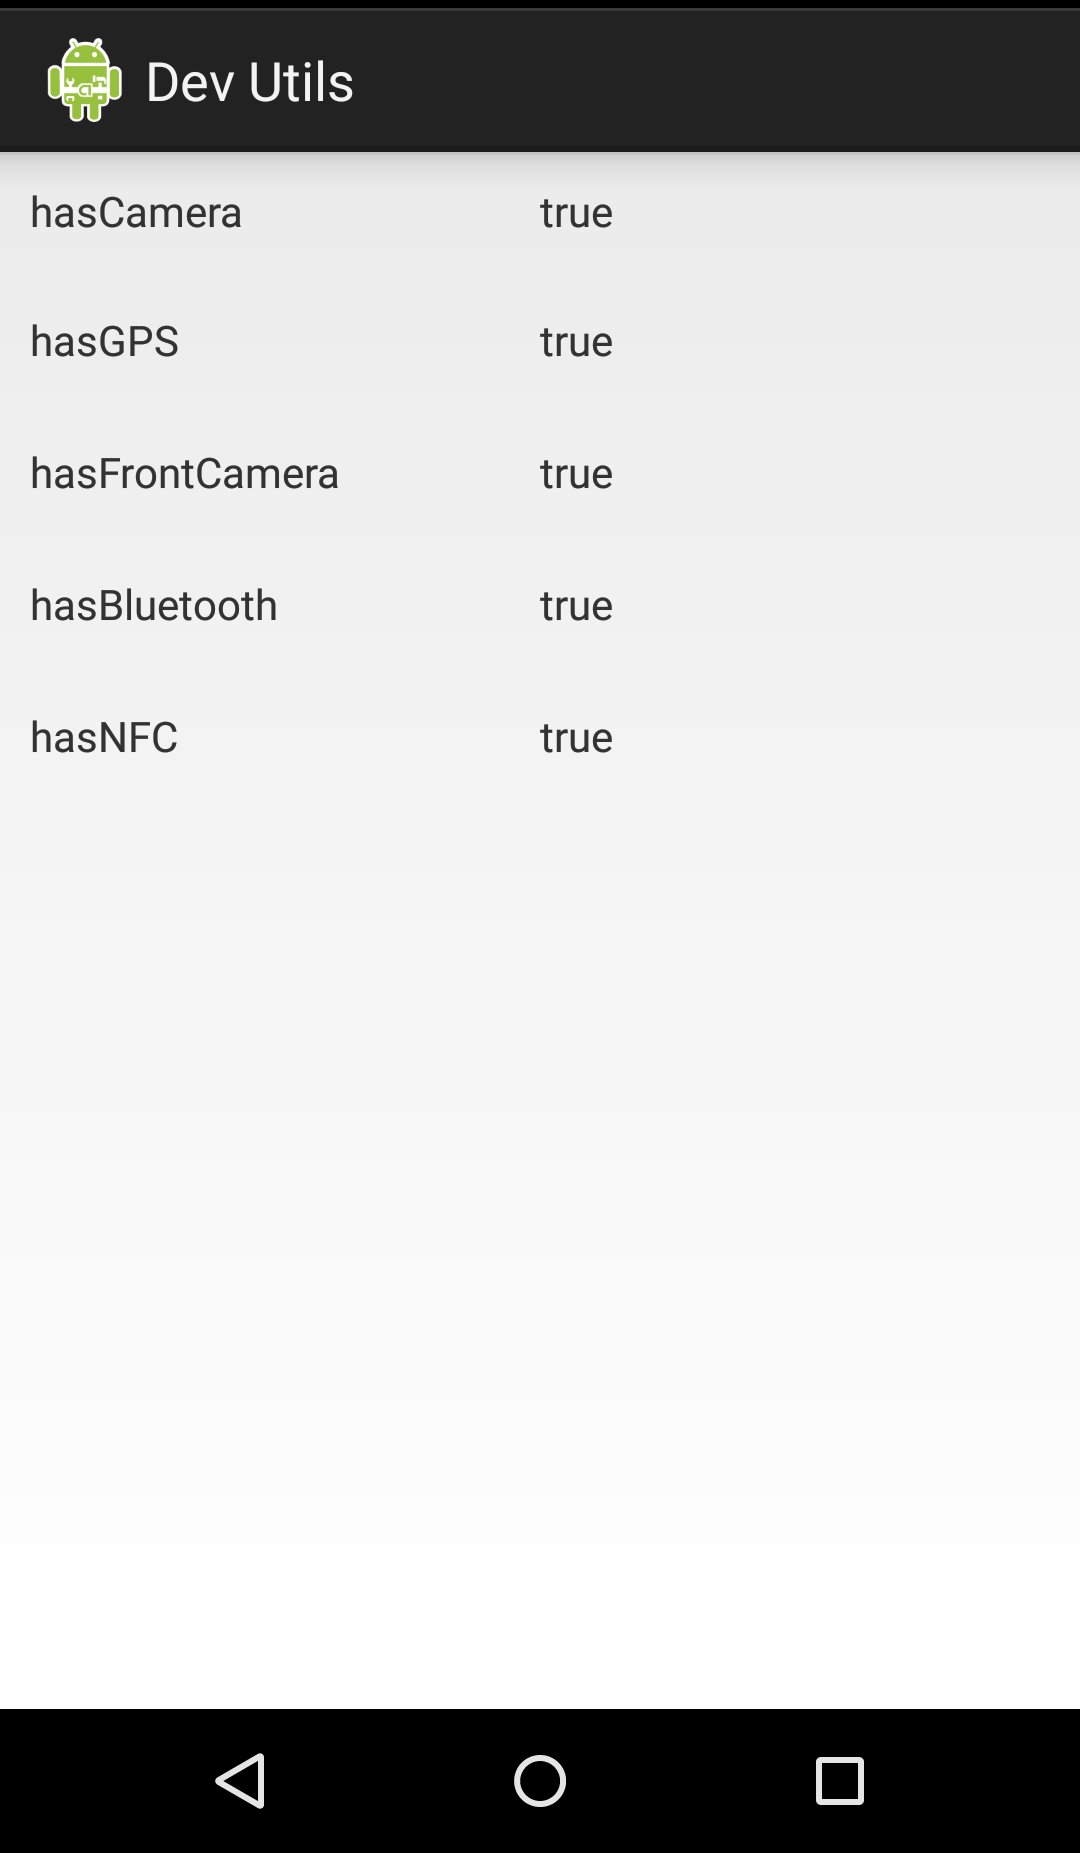
Task: Select the hasFrontCamera label
Action: pyautogui.click(x=185, y=473)
